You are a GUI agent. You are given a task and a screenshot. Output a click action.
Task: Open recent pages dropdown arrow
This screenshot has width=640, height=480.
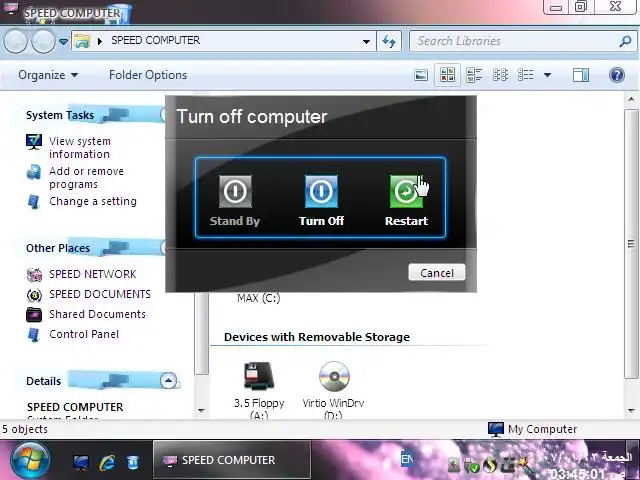pos(63,42)
